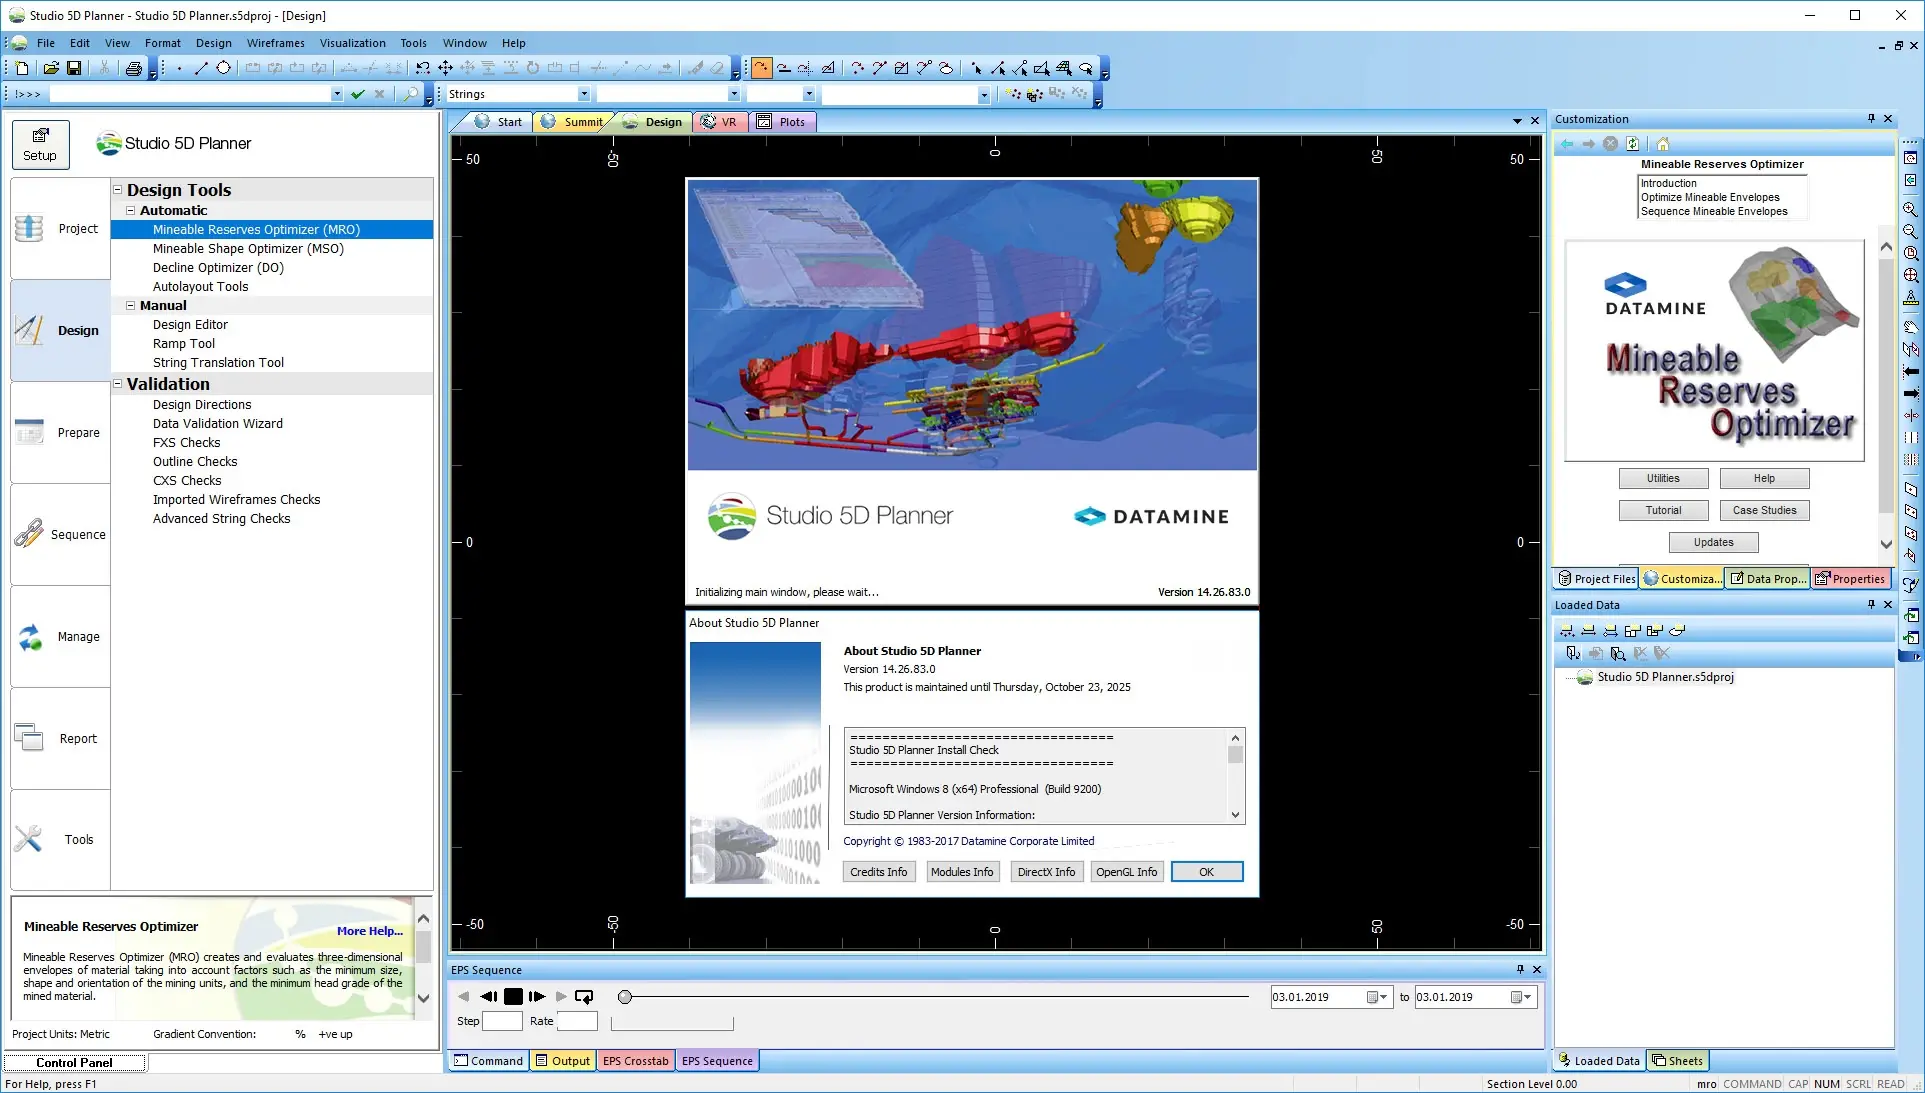
Task: Open the Project section in sidebar
Action: click(x=60, y=229)
